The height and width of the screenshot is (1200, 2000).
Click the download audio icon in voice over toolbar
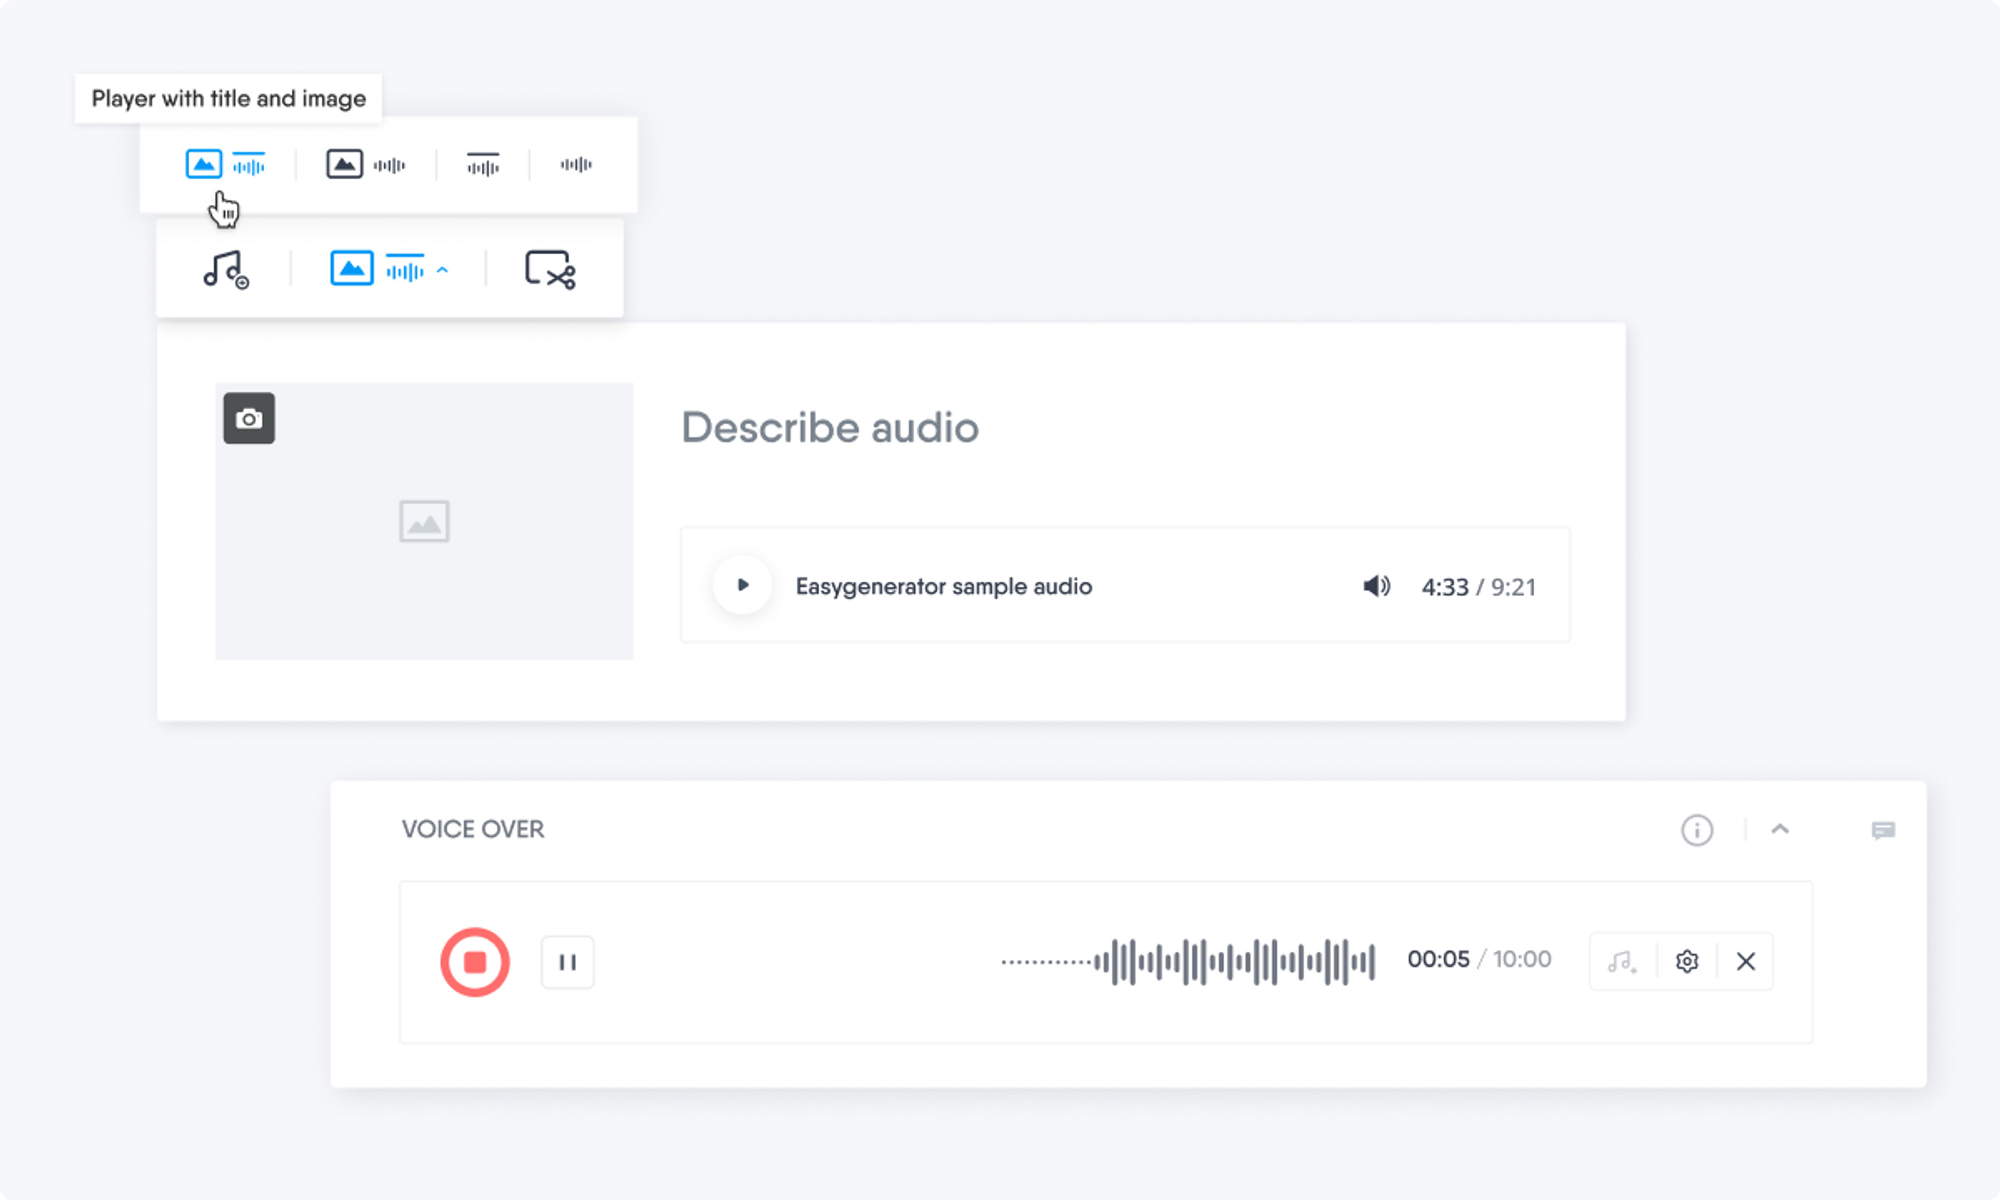(x=1621, y=961)
